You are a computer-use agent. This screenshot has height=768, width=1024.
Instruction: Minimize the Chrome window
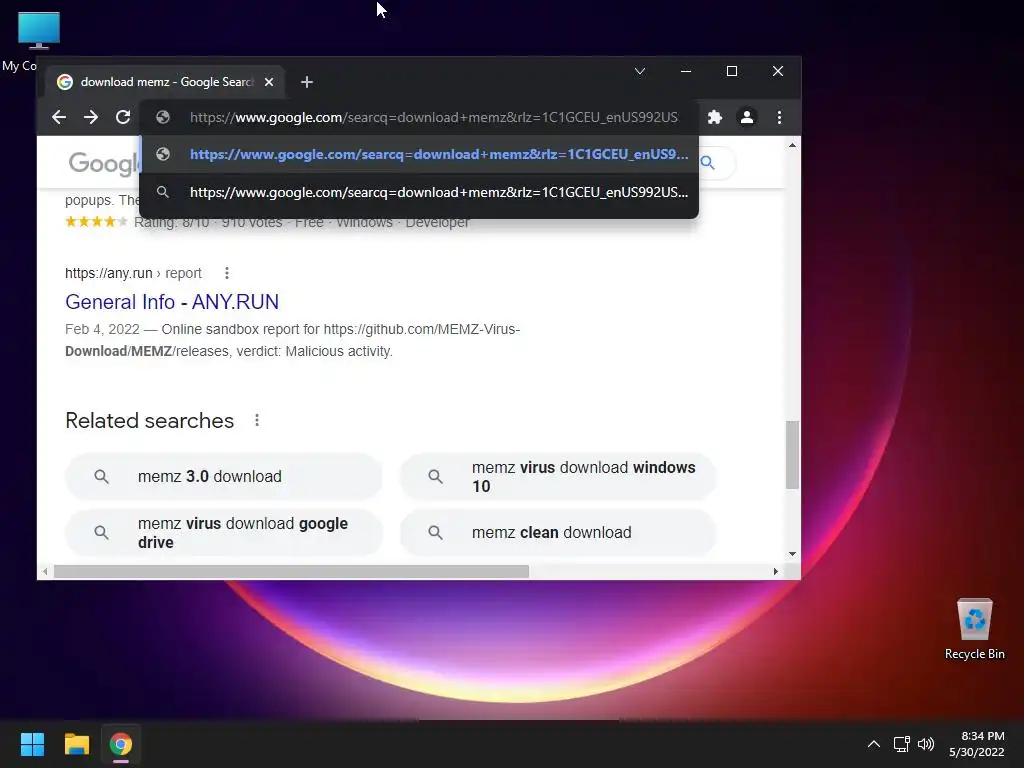click(686, 71)
